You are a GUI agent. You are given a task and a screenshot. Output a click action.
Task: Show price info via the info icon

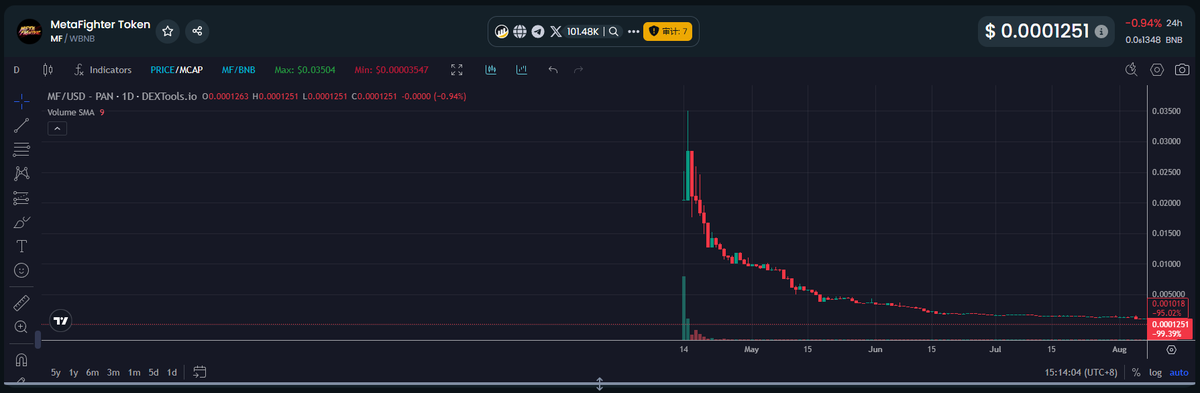click(x=1101, y=32)
